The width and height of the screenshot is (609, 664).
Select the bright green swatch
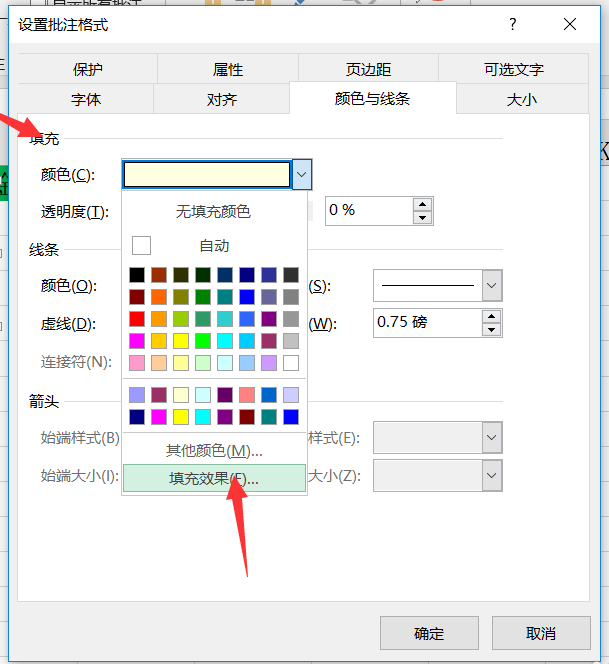coord(203,341)
